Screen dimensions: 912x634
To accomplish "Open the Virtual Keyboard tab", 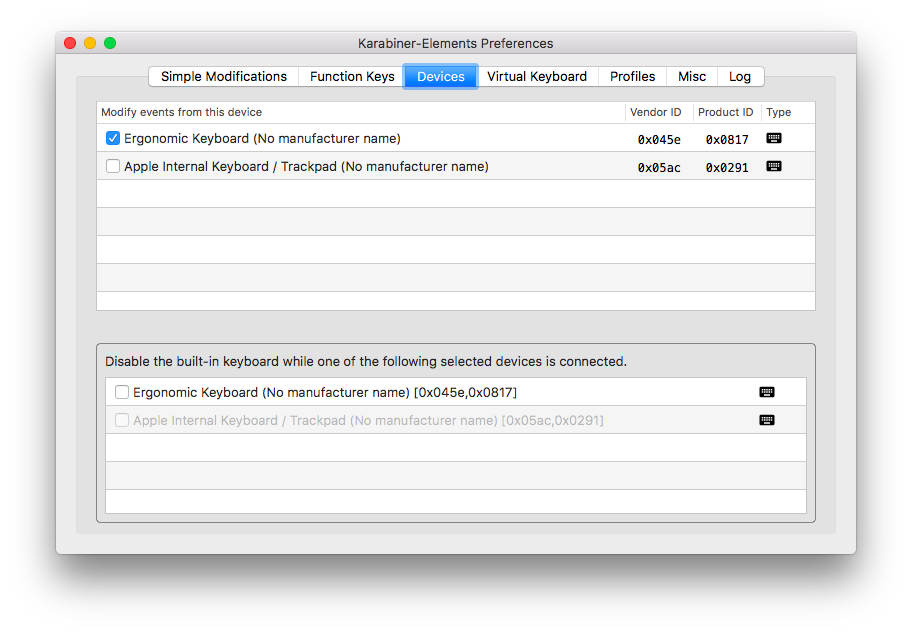I will coord(537,77).
